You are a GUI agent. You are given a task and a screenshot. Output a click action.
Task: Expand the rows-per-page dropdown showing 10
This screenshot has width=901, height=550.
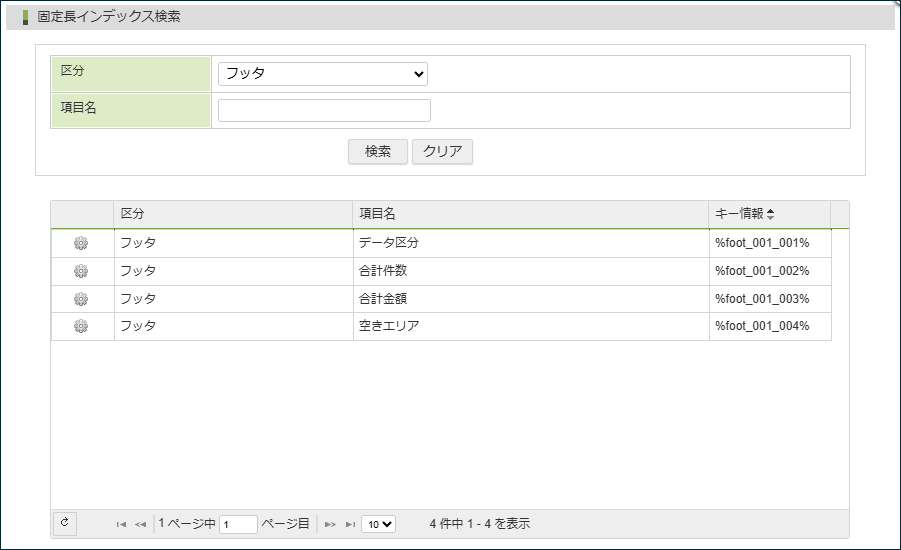[x=378, y=524]
